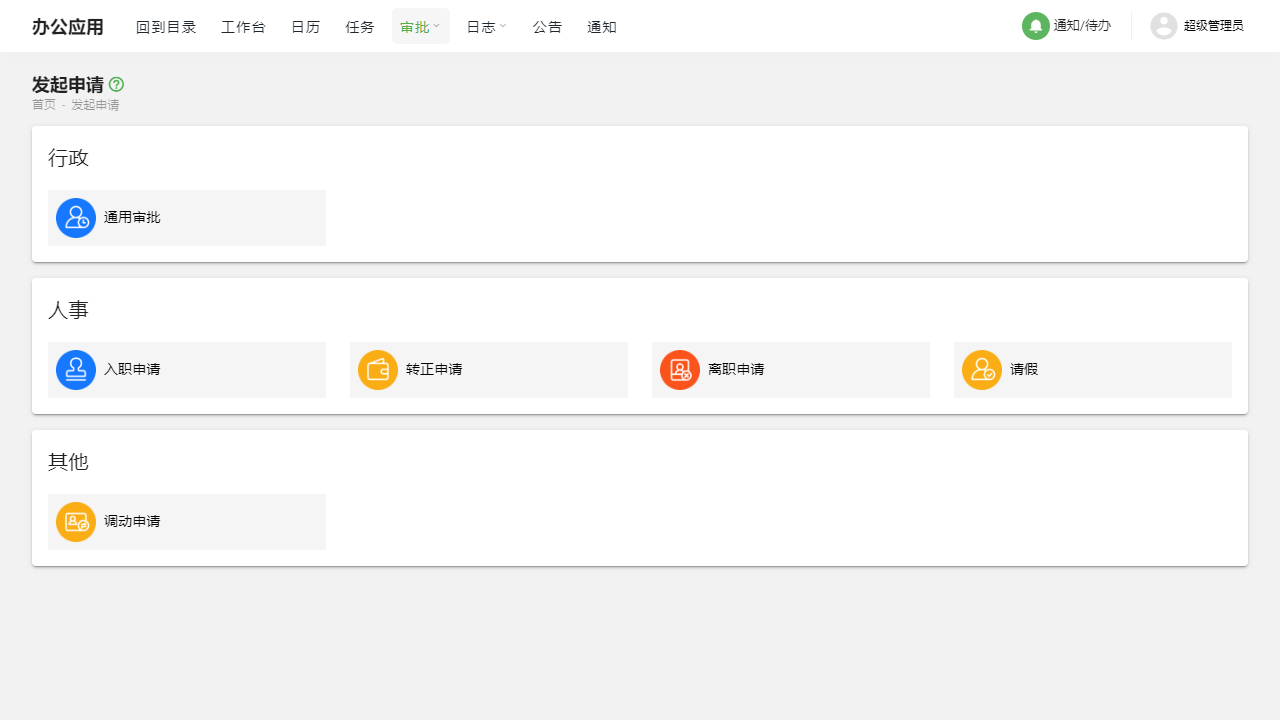Click the 调动申请 transfer card icon
The image size is (1280, 720).
coord(76,521)
